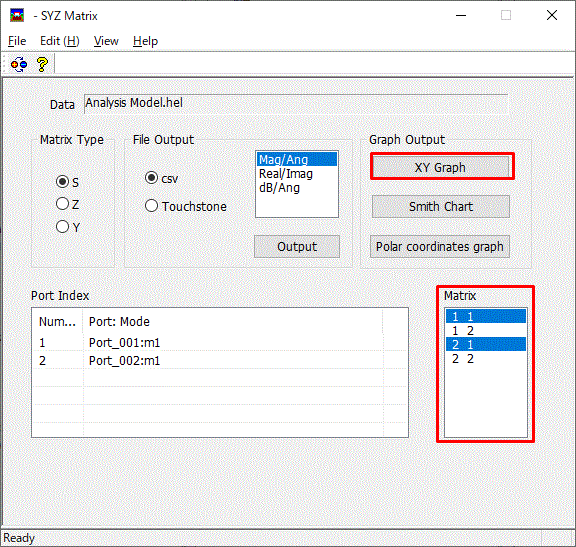Click the XY Graph button
The image size is (576, 547).
click(x=441, y=167)
